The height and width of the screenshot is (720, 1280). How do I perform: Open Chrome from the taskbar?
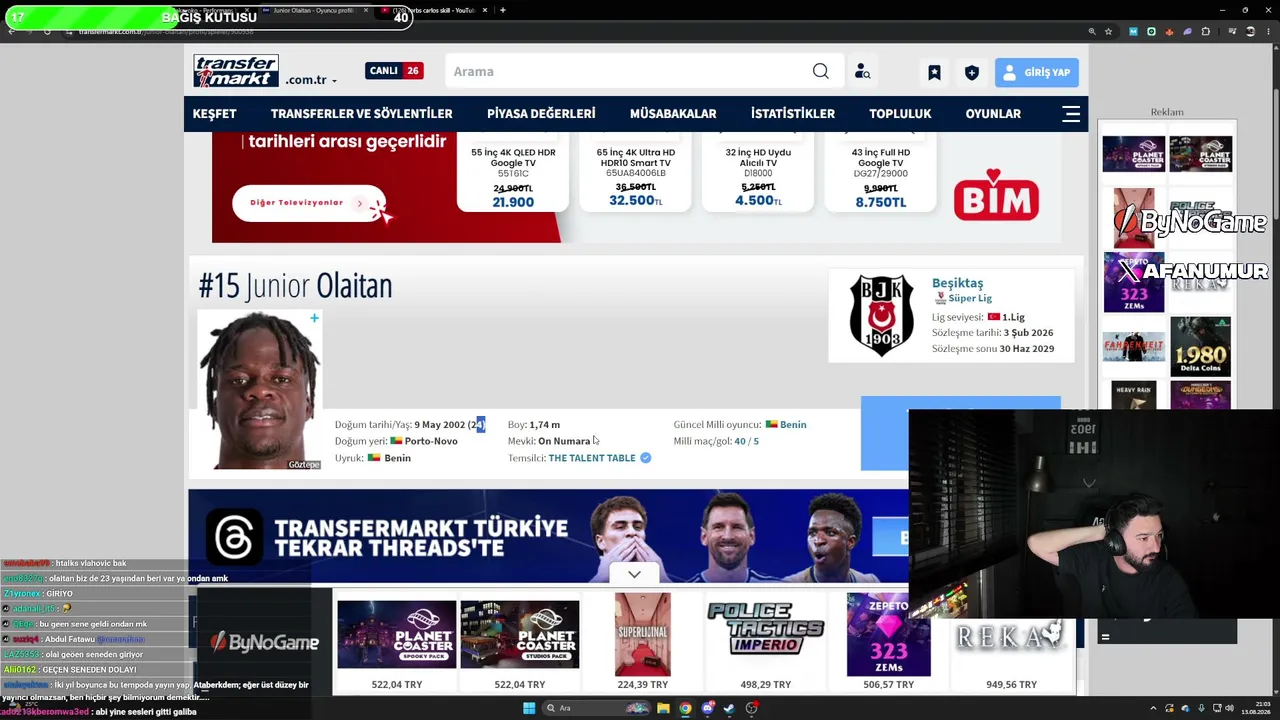[685, 708]
